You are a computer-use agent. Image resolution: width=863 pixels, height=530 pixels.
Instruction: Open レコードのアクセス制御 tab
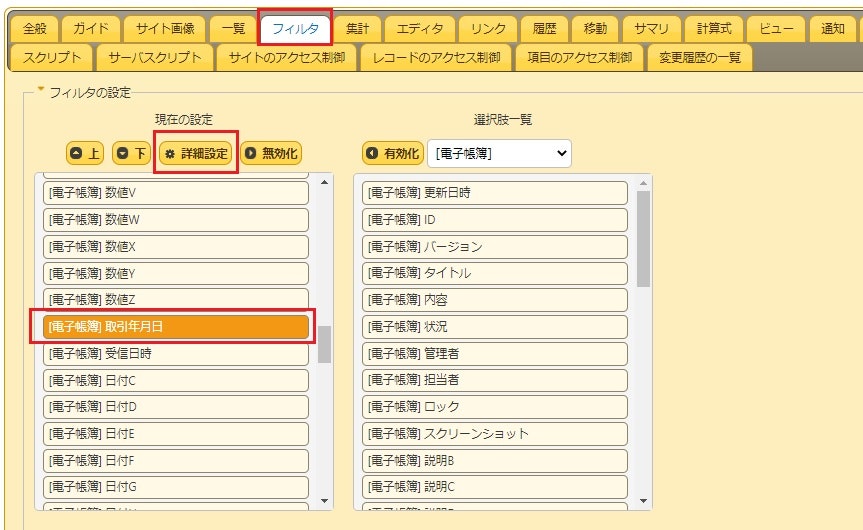[436, 58]
